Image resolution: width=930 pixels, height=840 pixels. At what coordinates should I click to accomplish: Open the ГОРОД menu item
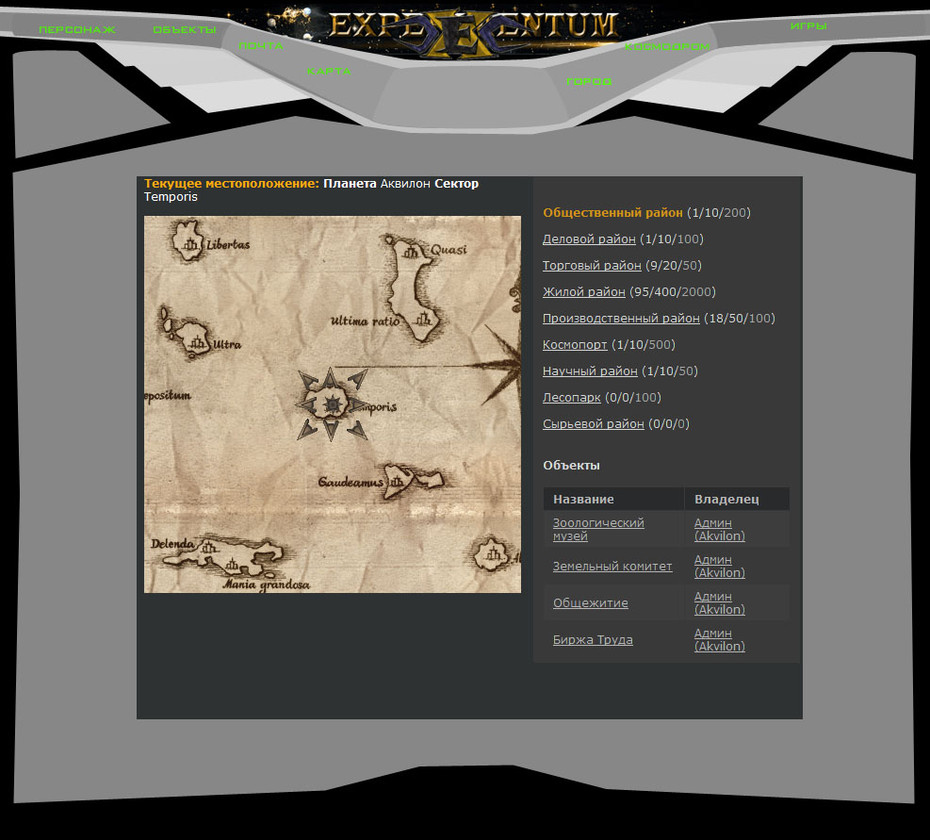(589, 81)
